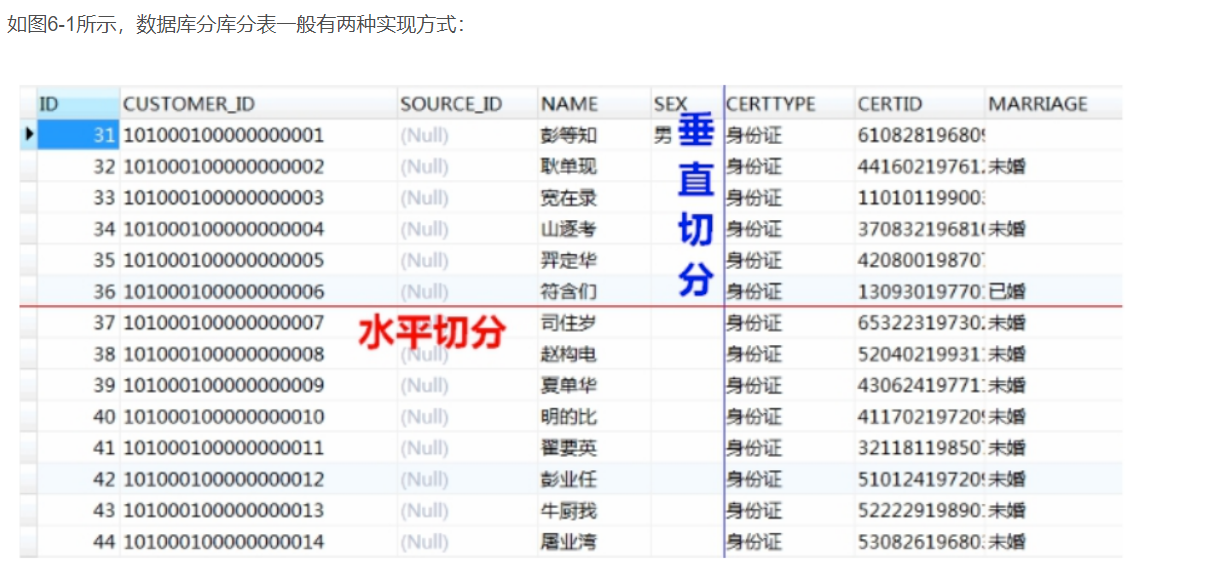Viewport: 1215px width, 567px height.
Task: Select customer ID 101000100000000007
Action: click(x=223, y=323)
